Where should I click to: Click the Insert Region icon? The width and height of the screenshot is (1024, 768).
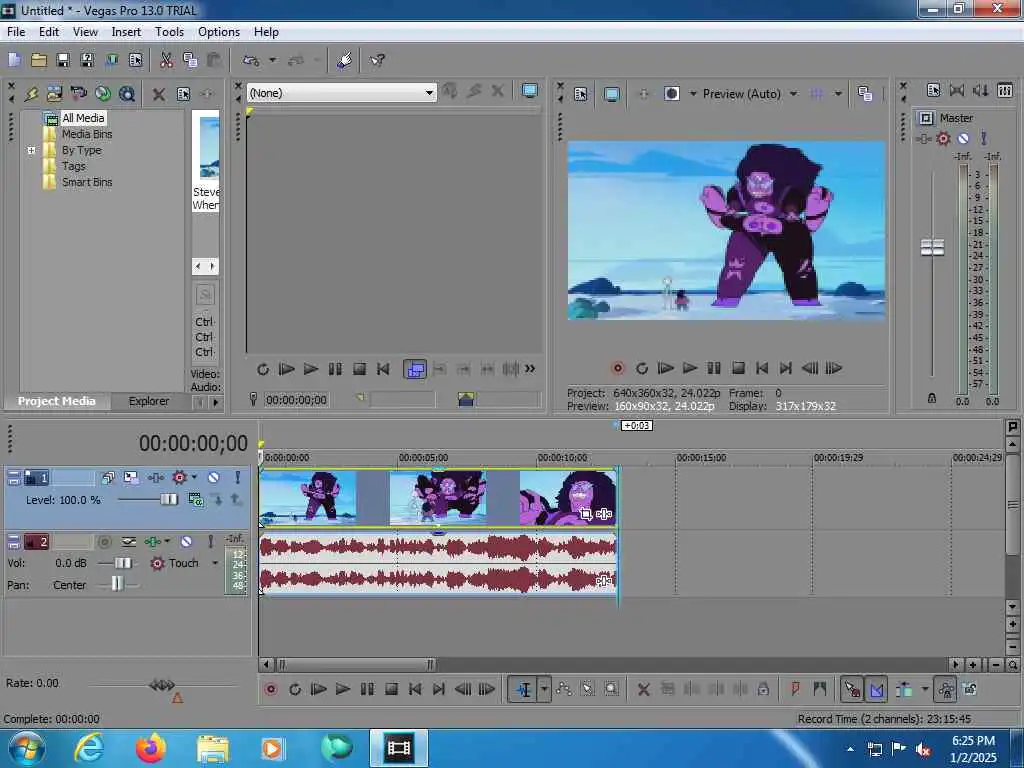coord(820,689)
